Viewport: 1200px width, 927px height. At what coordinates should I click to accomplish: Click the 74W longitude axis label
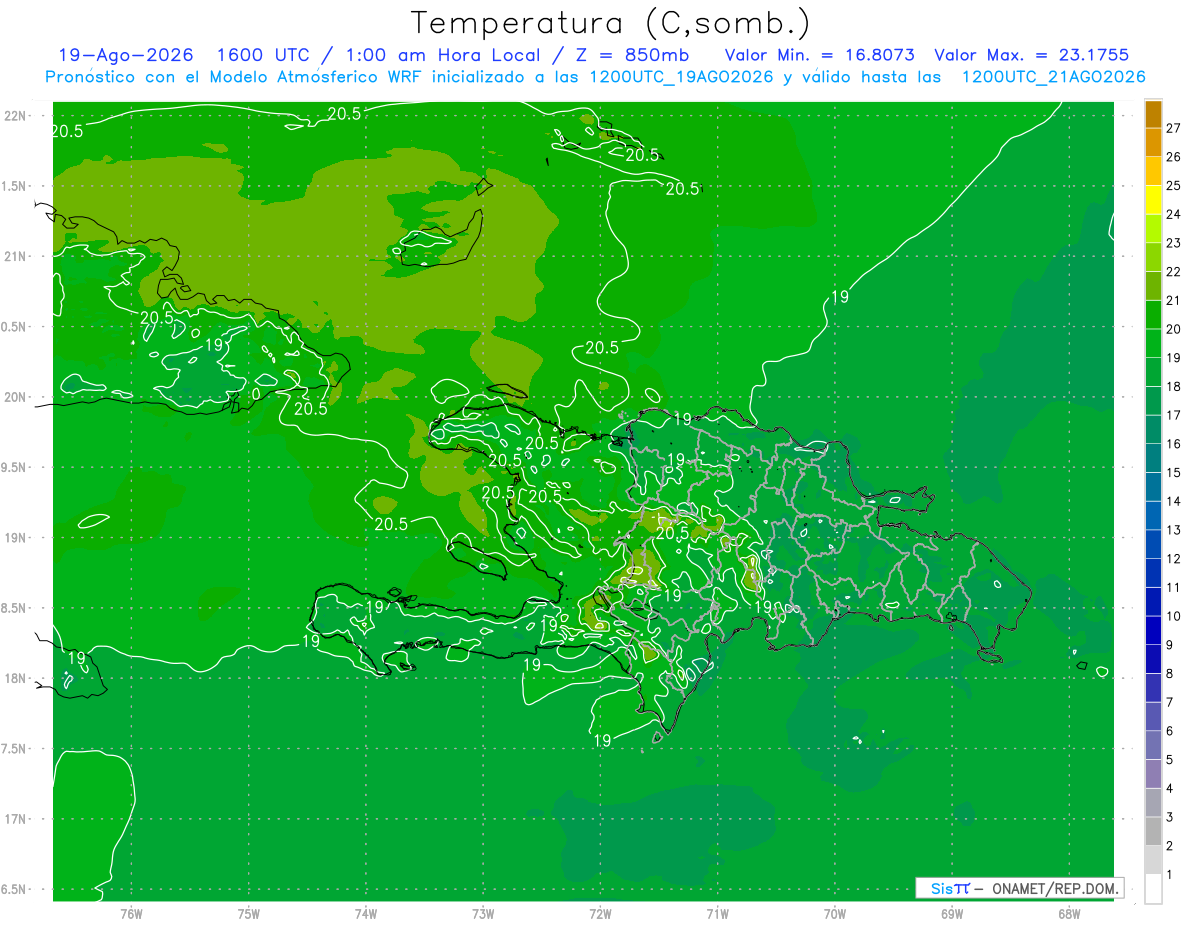(x=366, y=913)
